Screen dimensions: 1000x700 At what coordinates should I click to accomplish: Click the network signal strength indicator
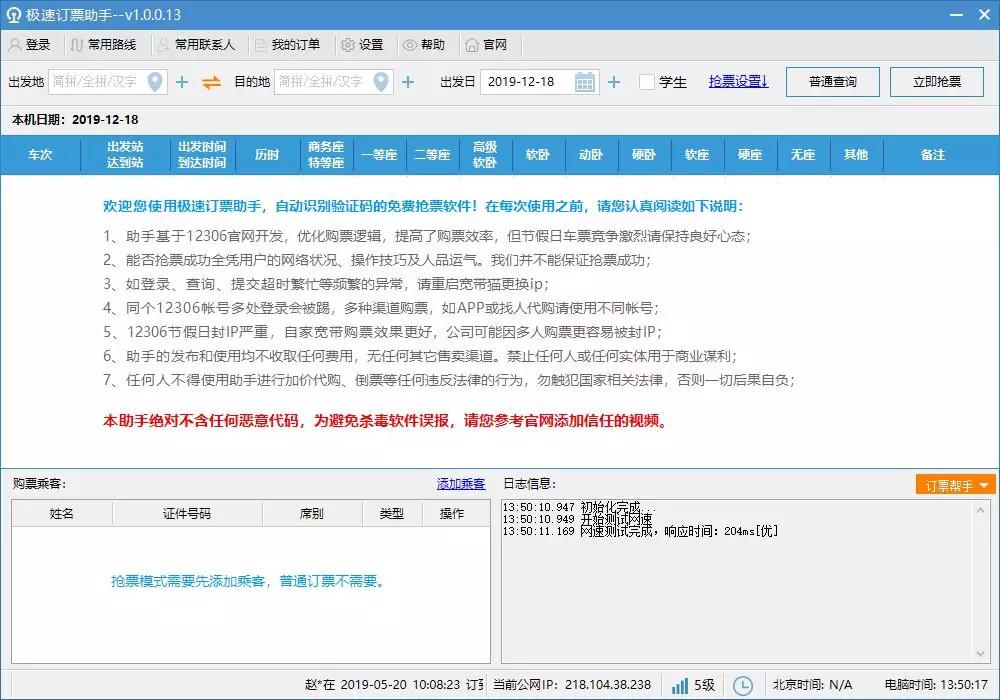click(680, 686)
